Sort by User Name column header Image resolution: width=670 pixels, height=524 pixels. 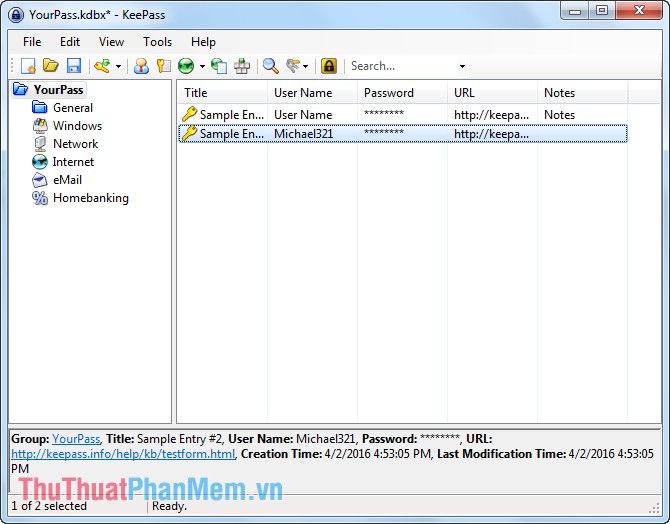coord(312,93)
